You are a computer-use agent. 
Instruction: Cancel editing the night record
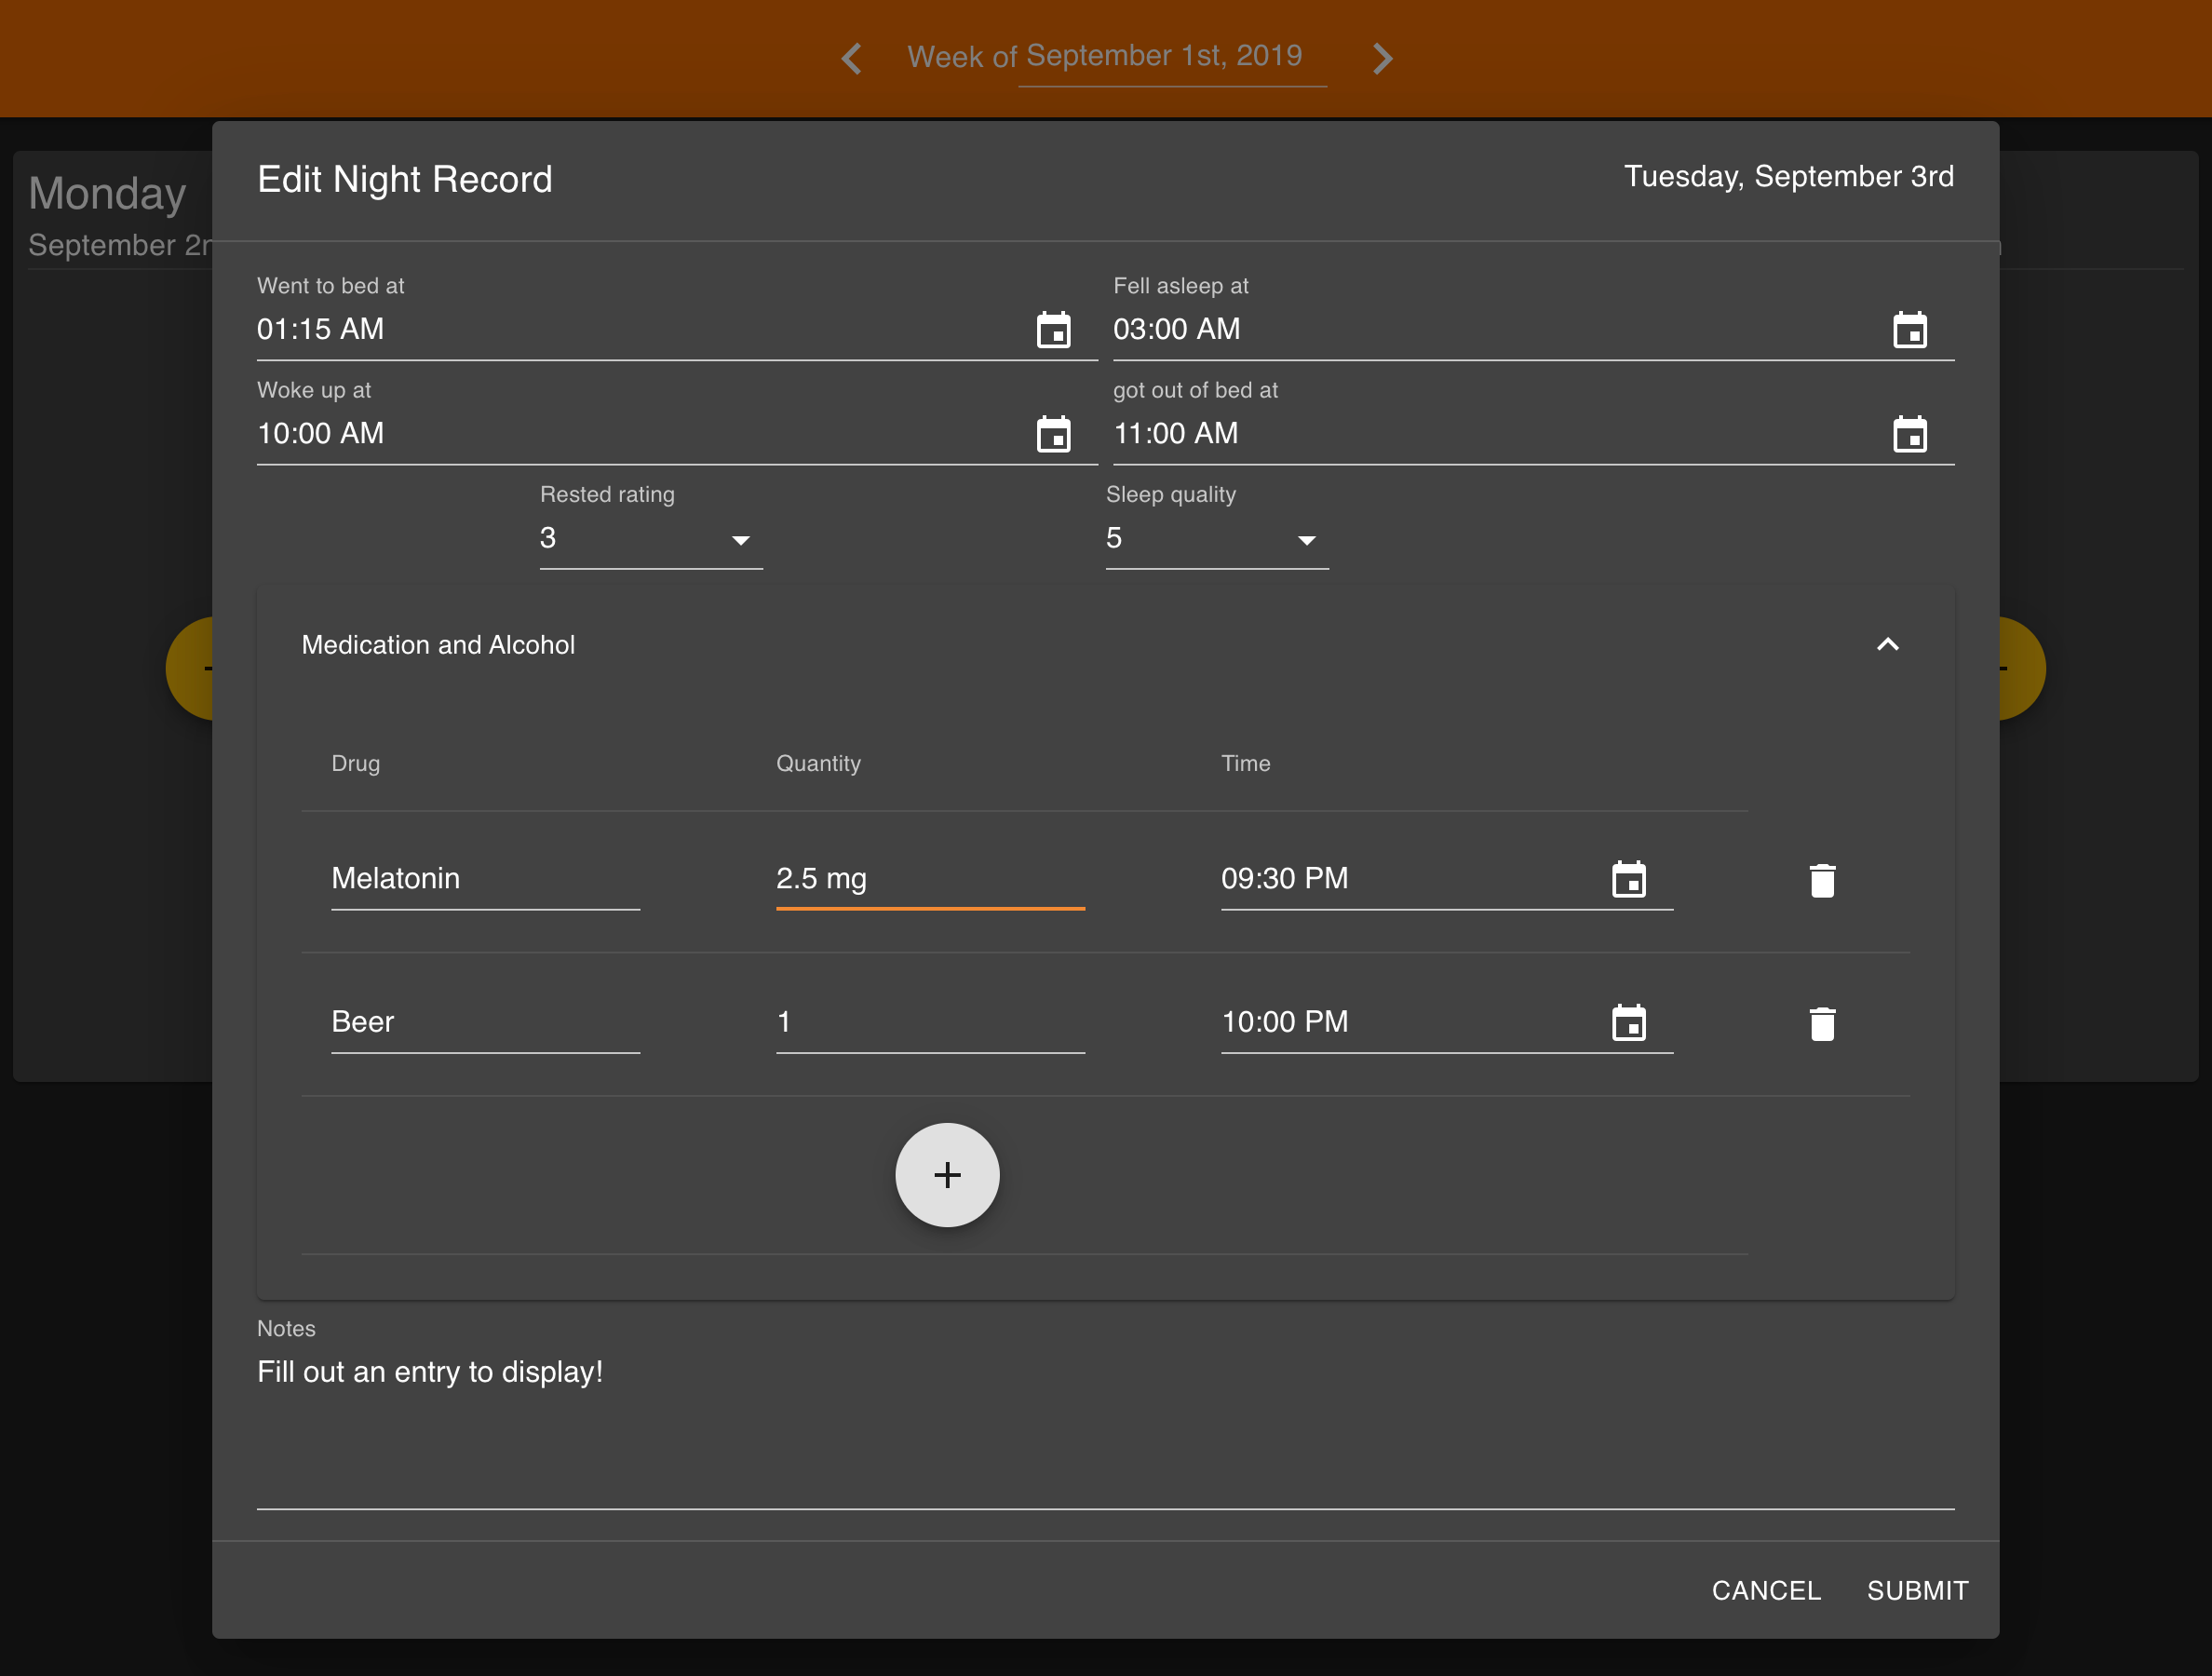click(x=1765, y=1589)
